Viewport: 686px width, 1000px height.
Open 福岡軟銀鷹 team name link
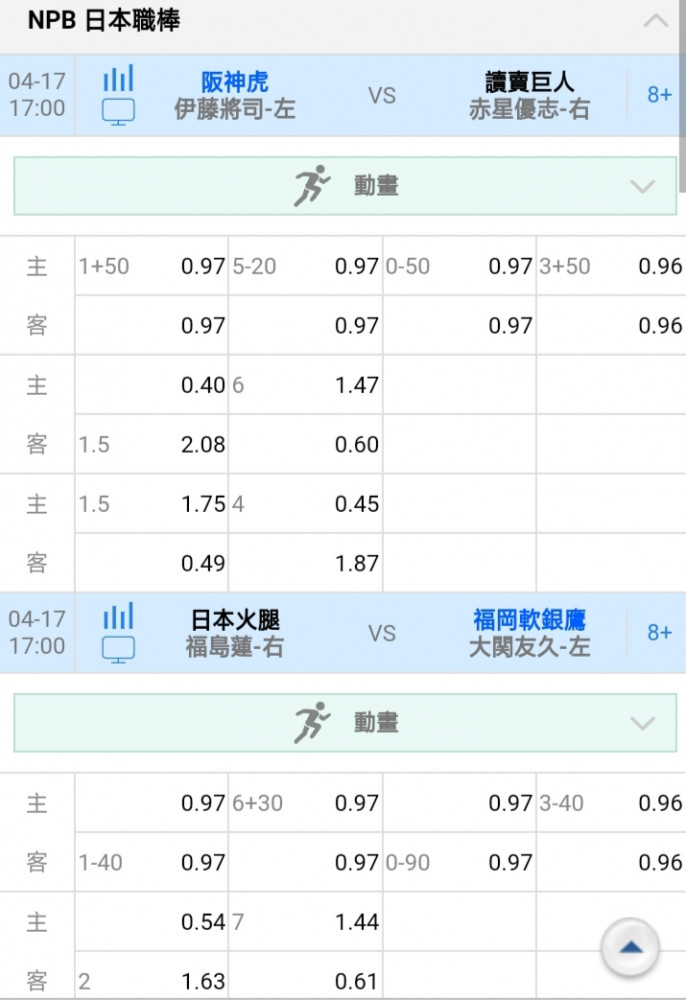click(529, 619)
